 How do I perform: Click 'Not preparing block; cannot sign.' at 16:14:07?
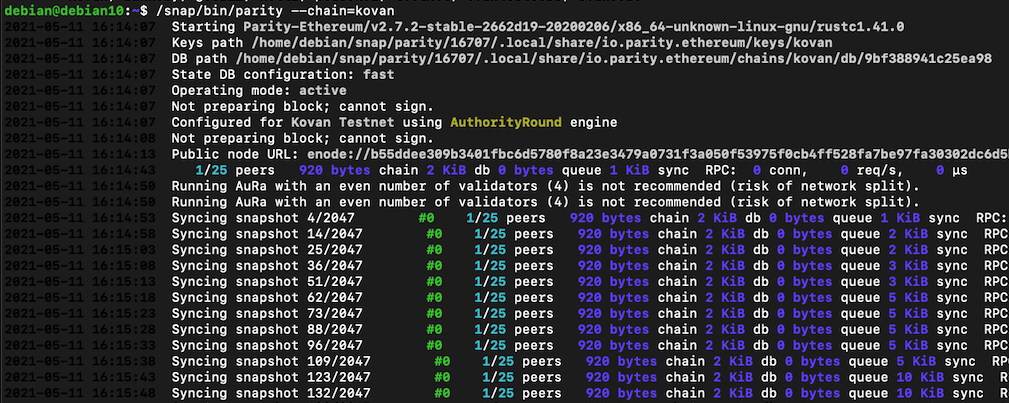point(302,106)
